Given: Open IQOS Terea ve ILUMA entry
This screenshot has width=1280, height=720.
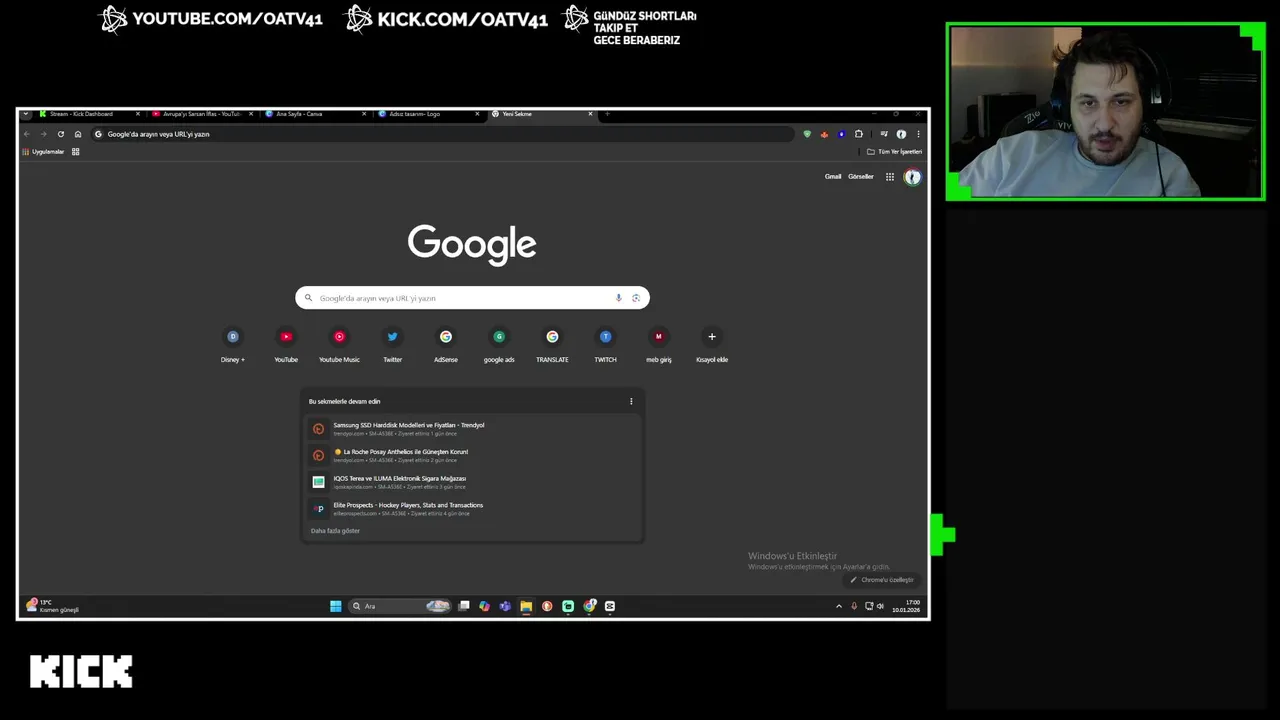Looking at the screenshot, I should [x=472, y=482].
